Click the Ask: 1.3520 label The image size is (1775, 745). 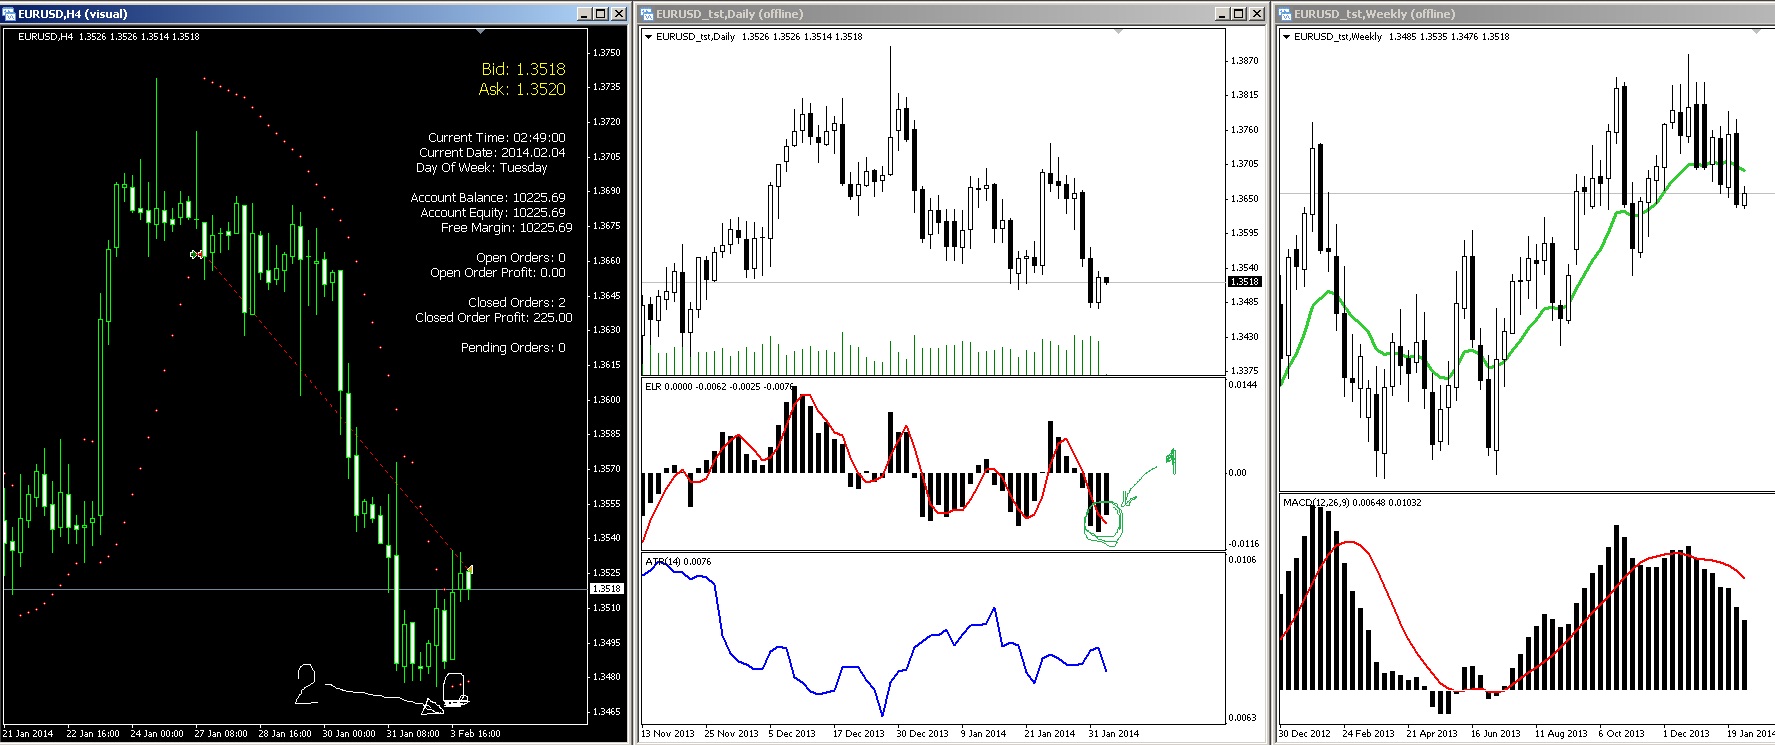522,89
